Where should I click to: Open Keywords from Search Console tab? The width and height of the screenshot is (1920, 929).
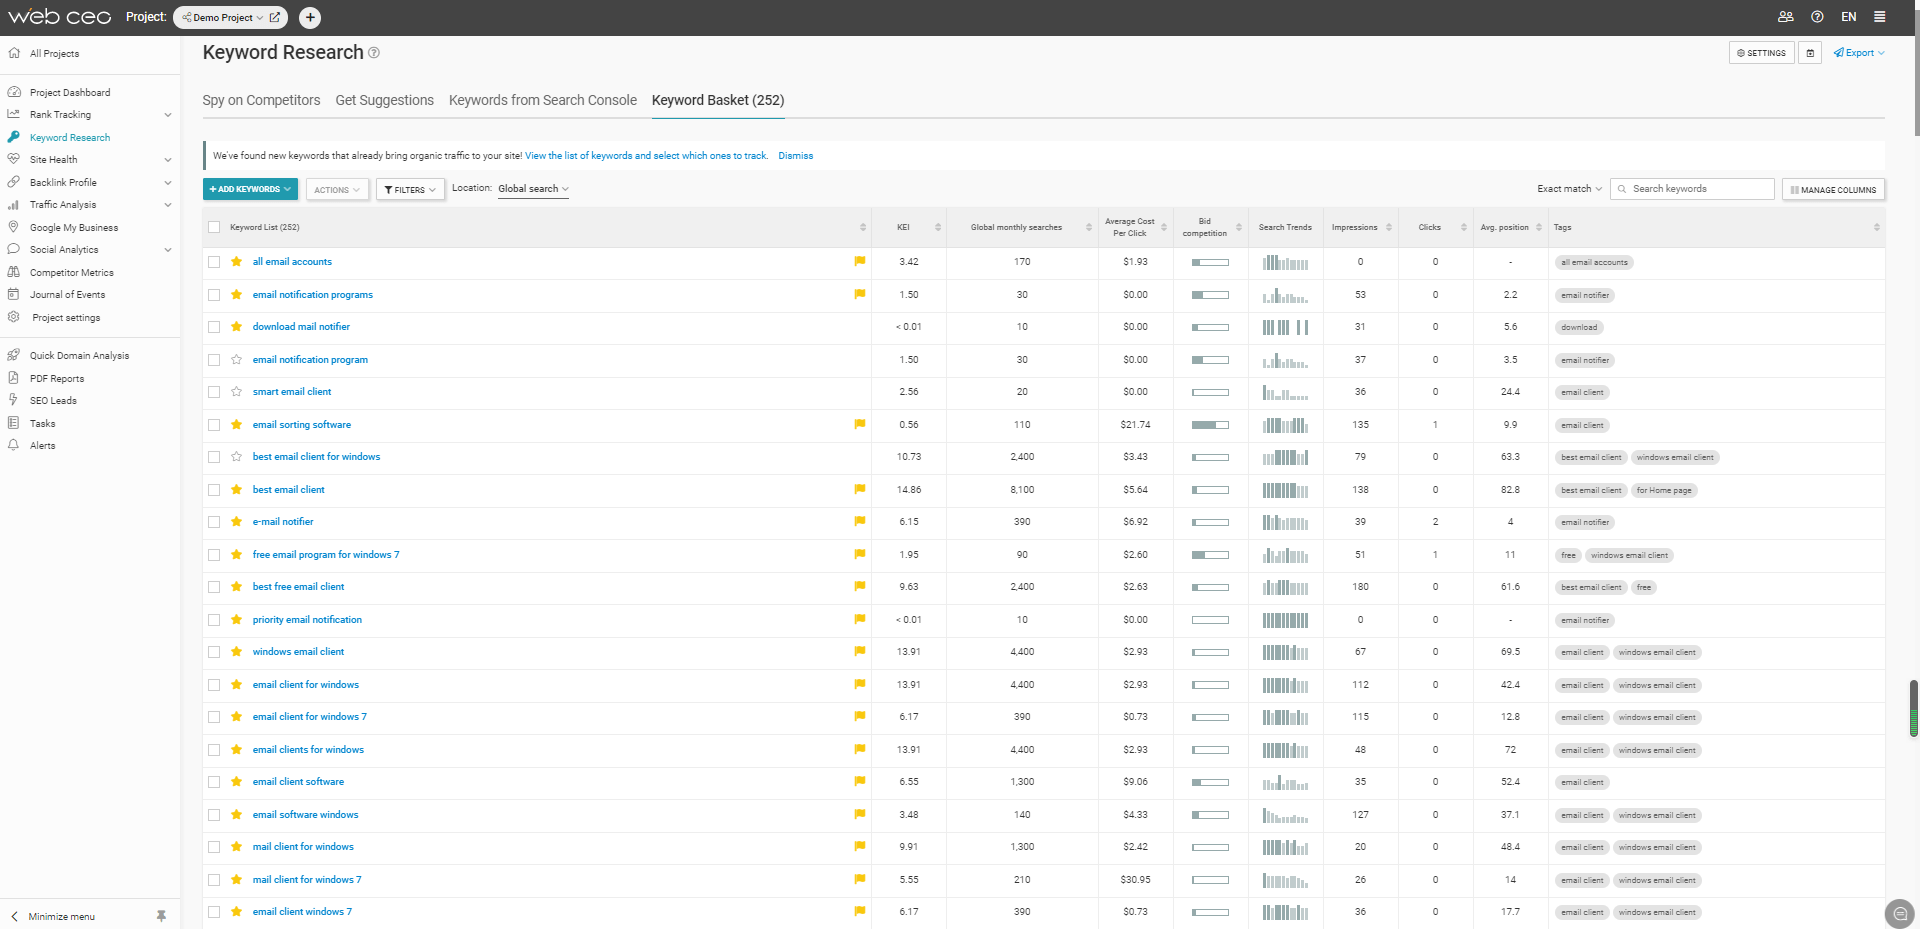click(x=543, y=100)
